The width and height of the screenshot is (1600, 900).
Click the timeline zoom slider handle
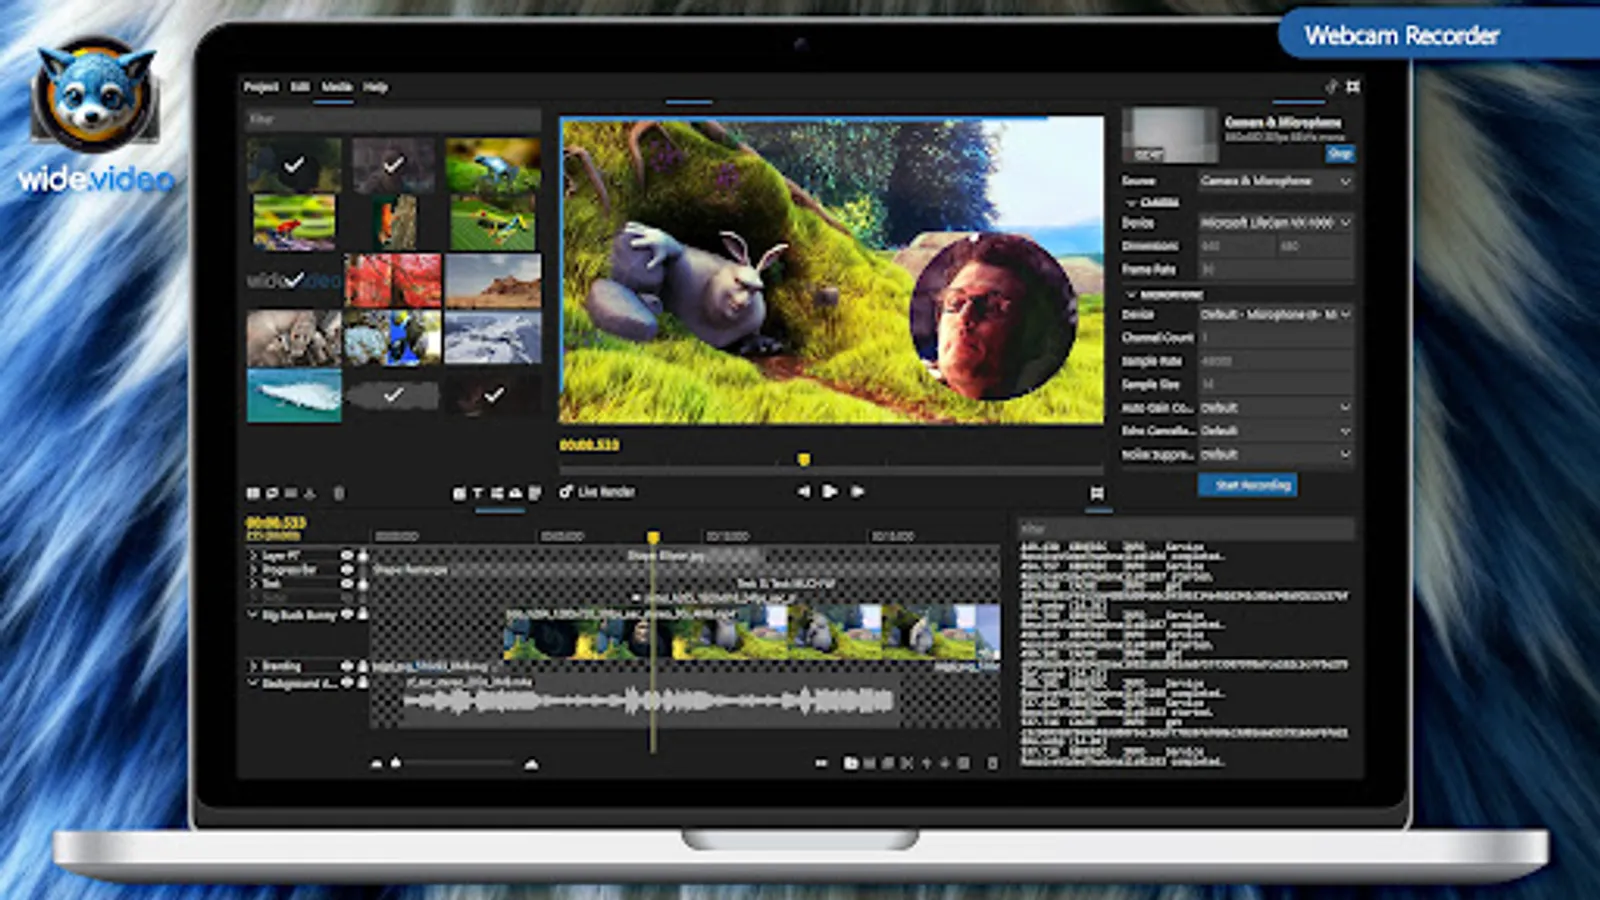coord(396,763)
